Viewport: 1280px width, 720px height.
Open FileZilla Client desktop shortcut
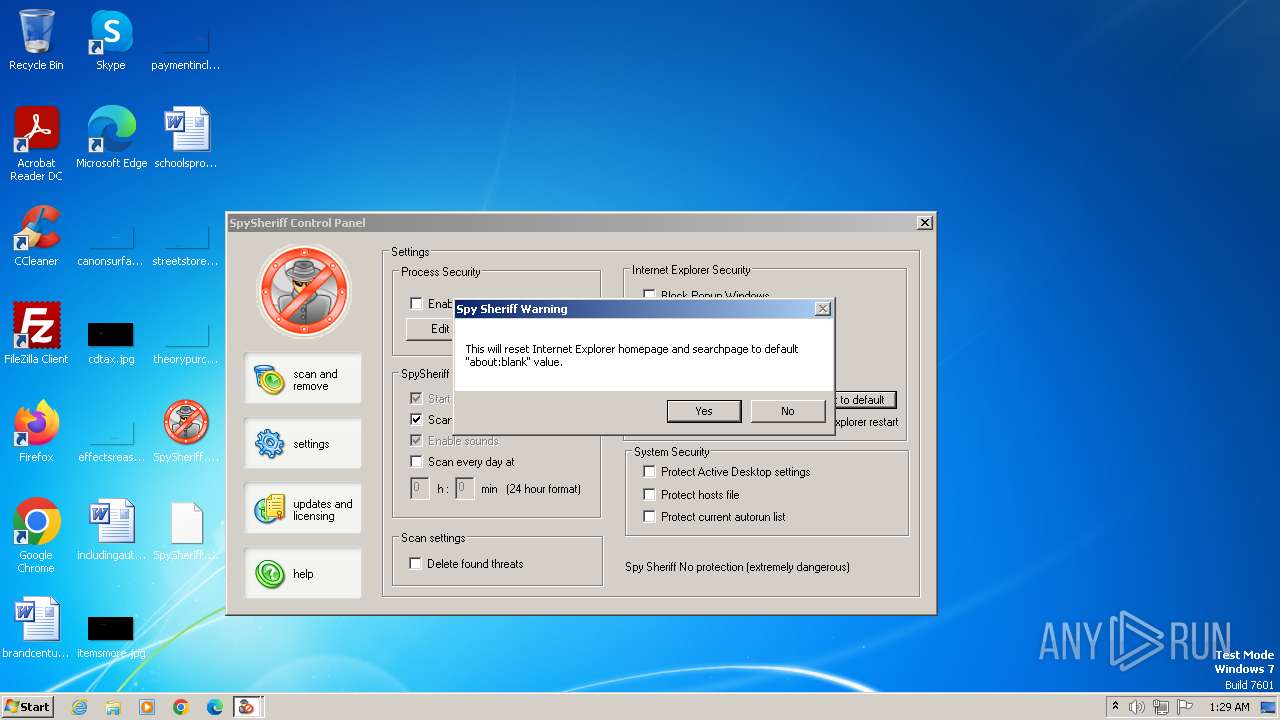(x=36, y=333)
